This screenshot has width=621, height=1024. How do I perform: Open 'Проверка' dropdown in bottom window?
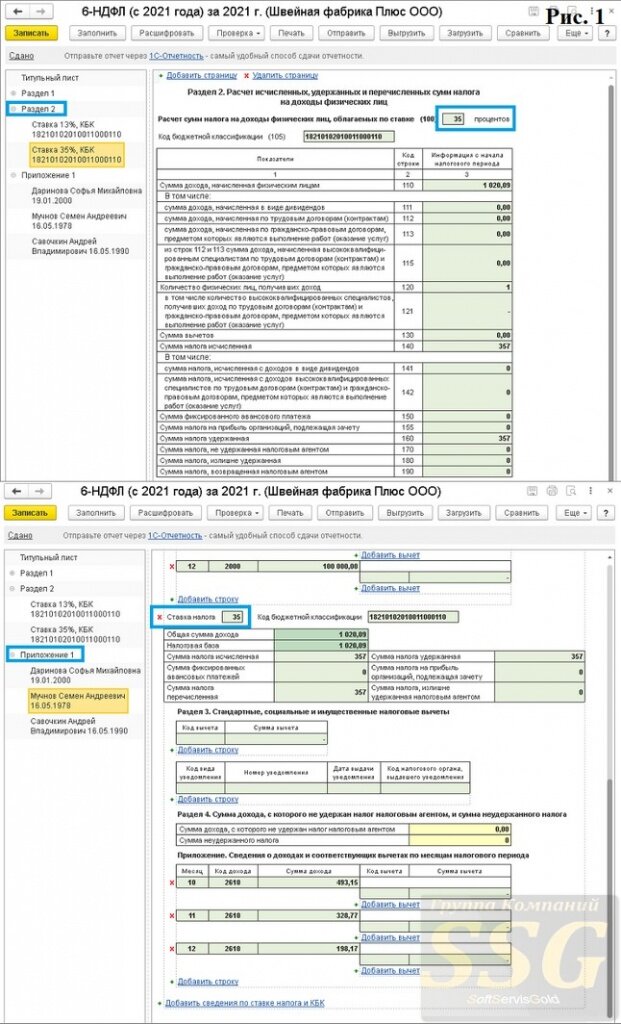pos(236,513)
